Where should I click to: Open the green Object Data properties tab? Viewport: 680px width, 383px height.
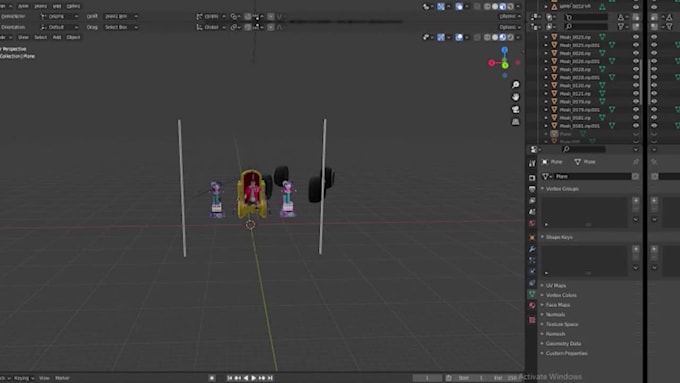(532, 294)
